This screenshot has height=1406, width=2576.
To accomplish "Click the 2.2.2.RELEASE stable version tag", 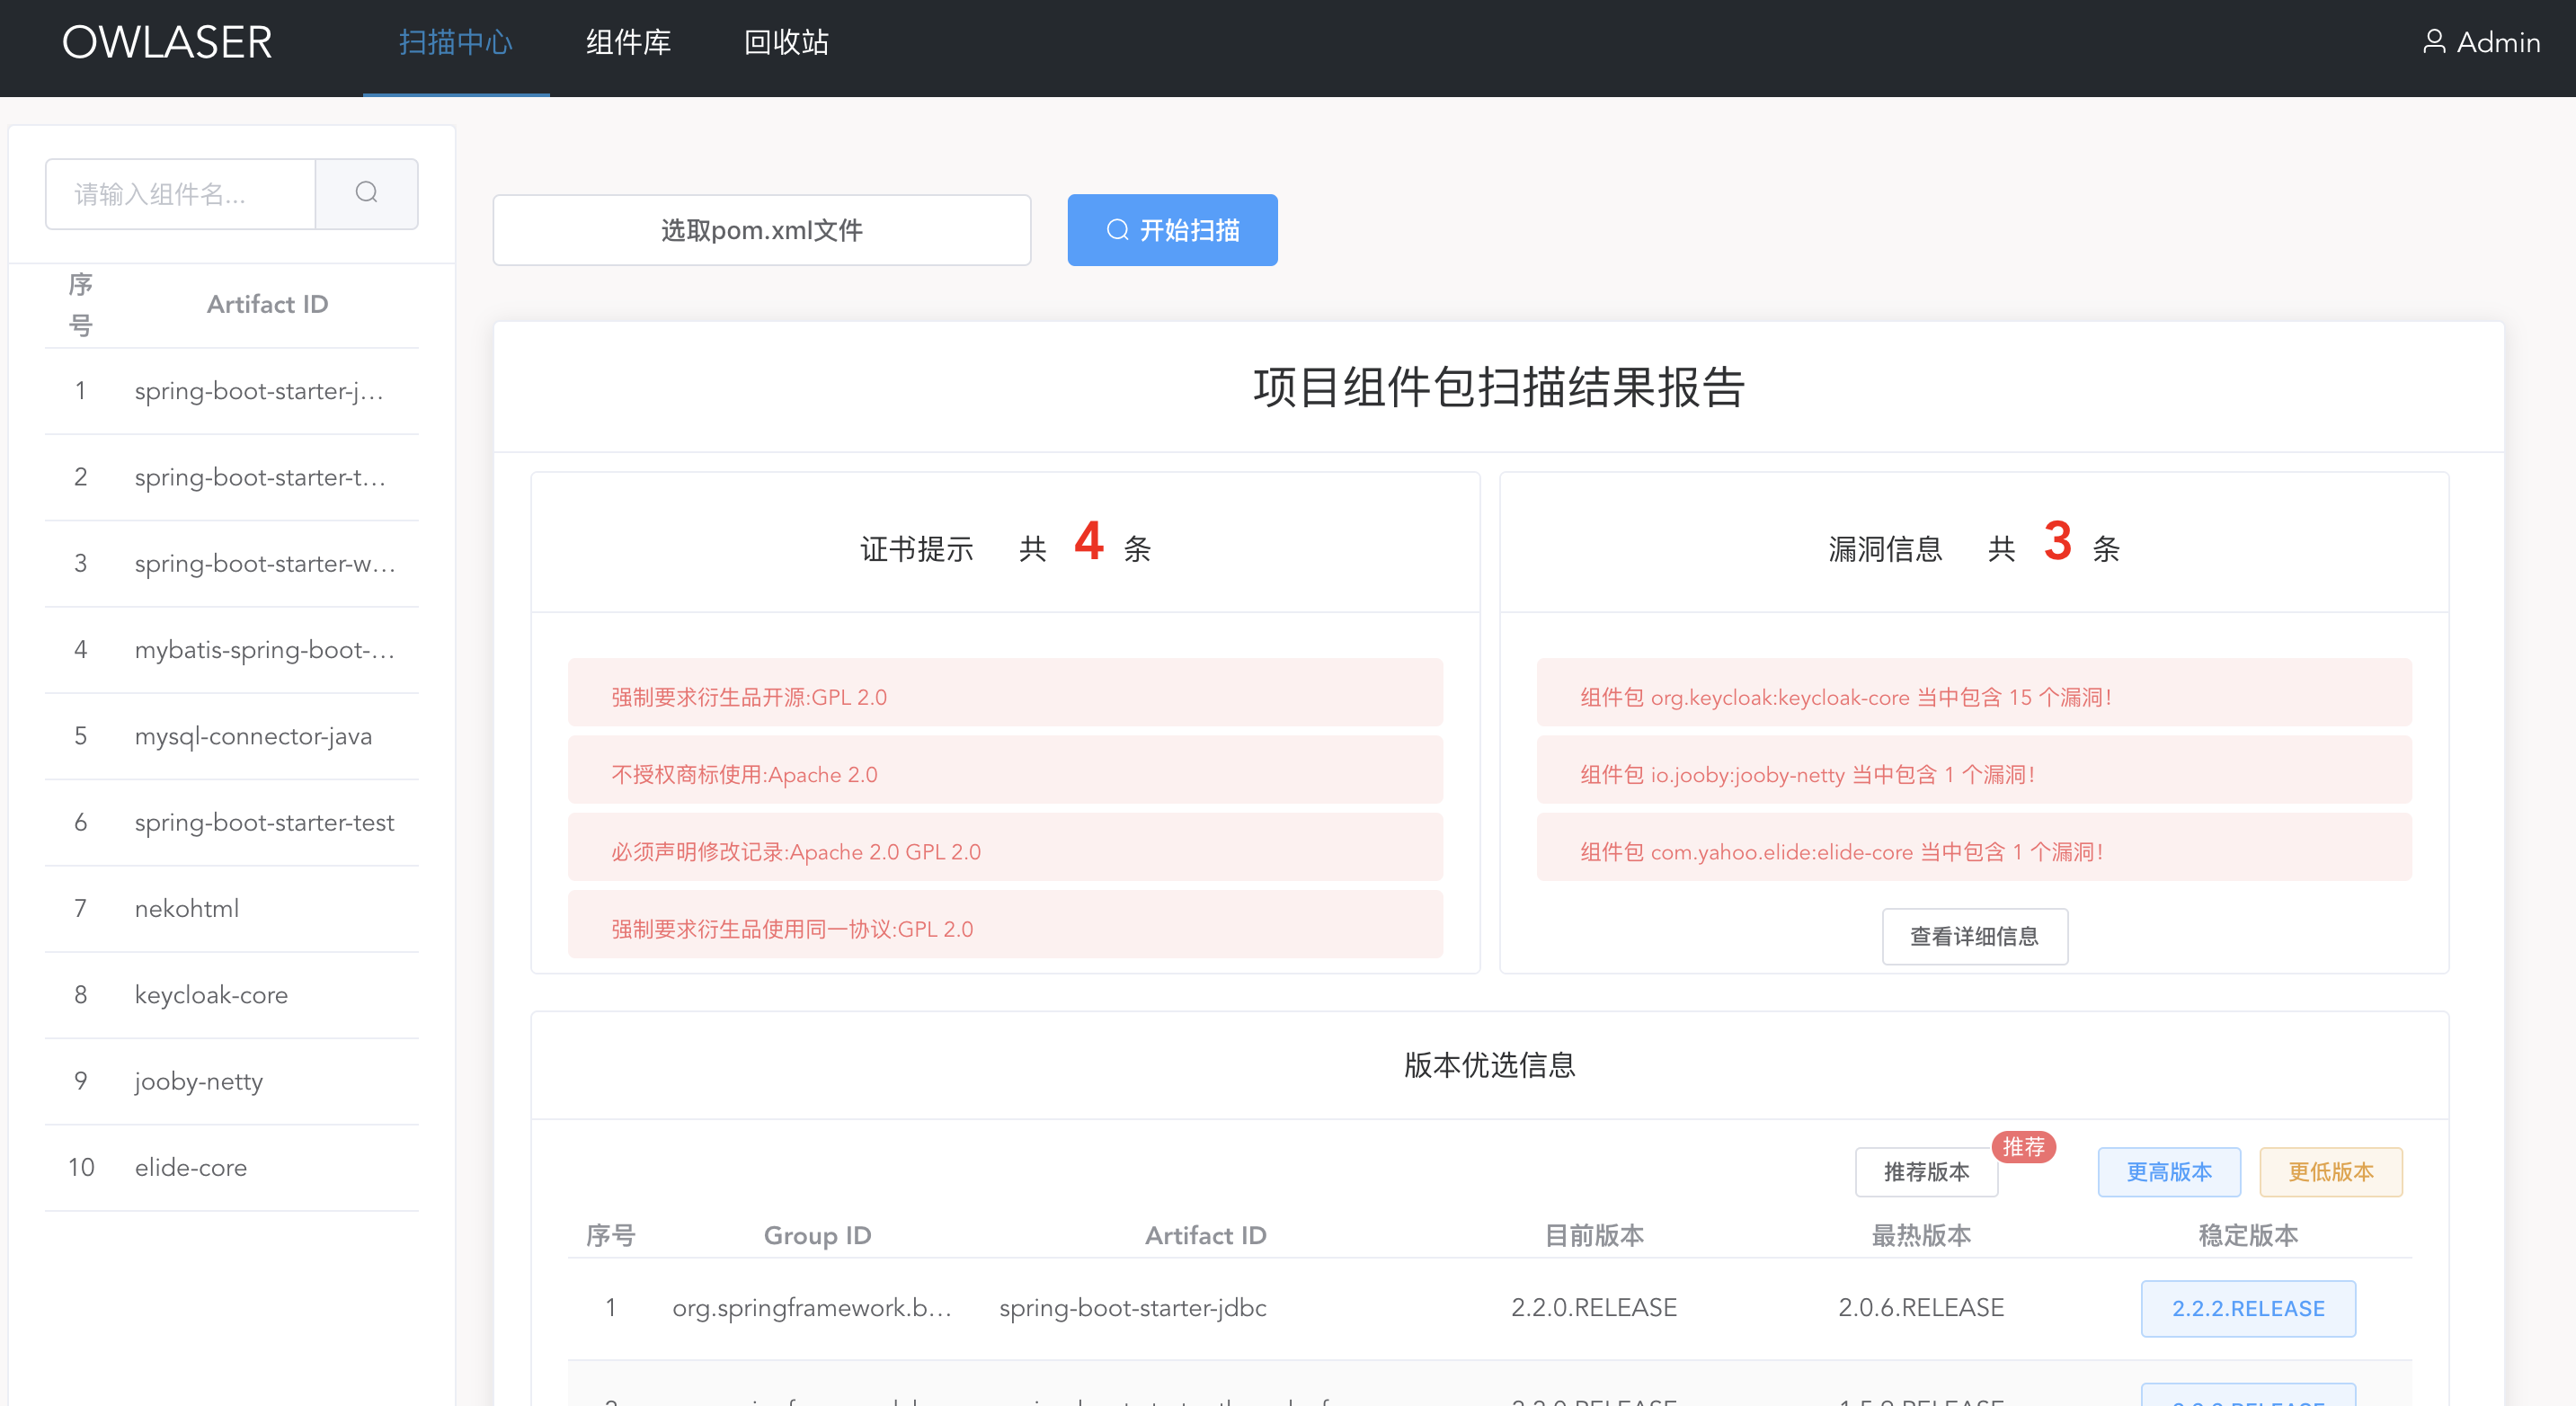I will (x=2247, y=1308).
